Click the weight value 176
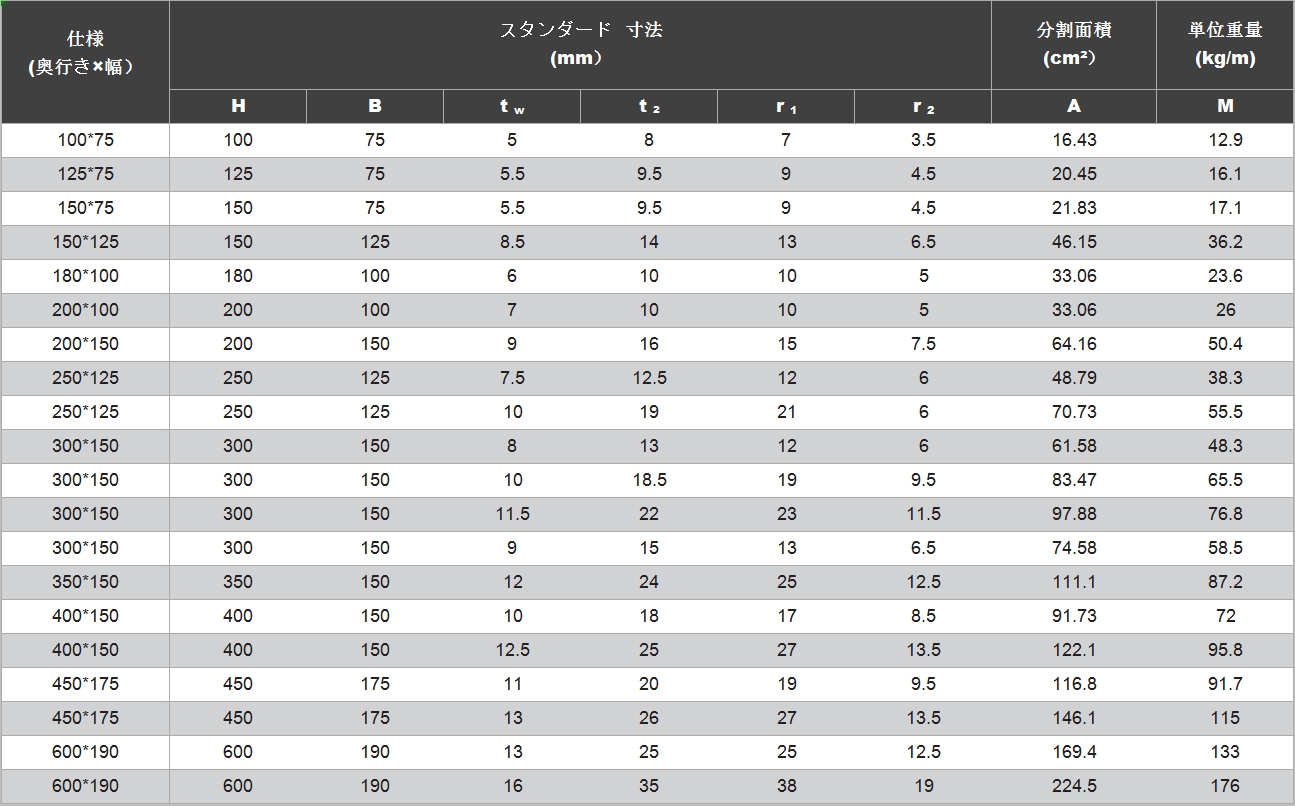 1225,786
